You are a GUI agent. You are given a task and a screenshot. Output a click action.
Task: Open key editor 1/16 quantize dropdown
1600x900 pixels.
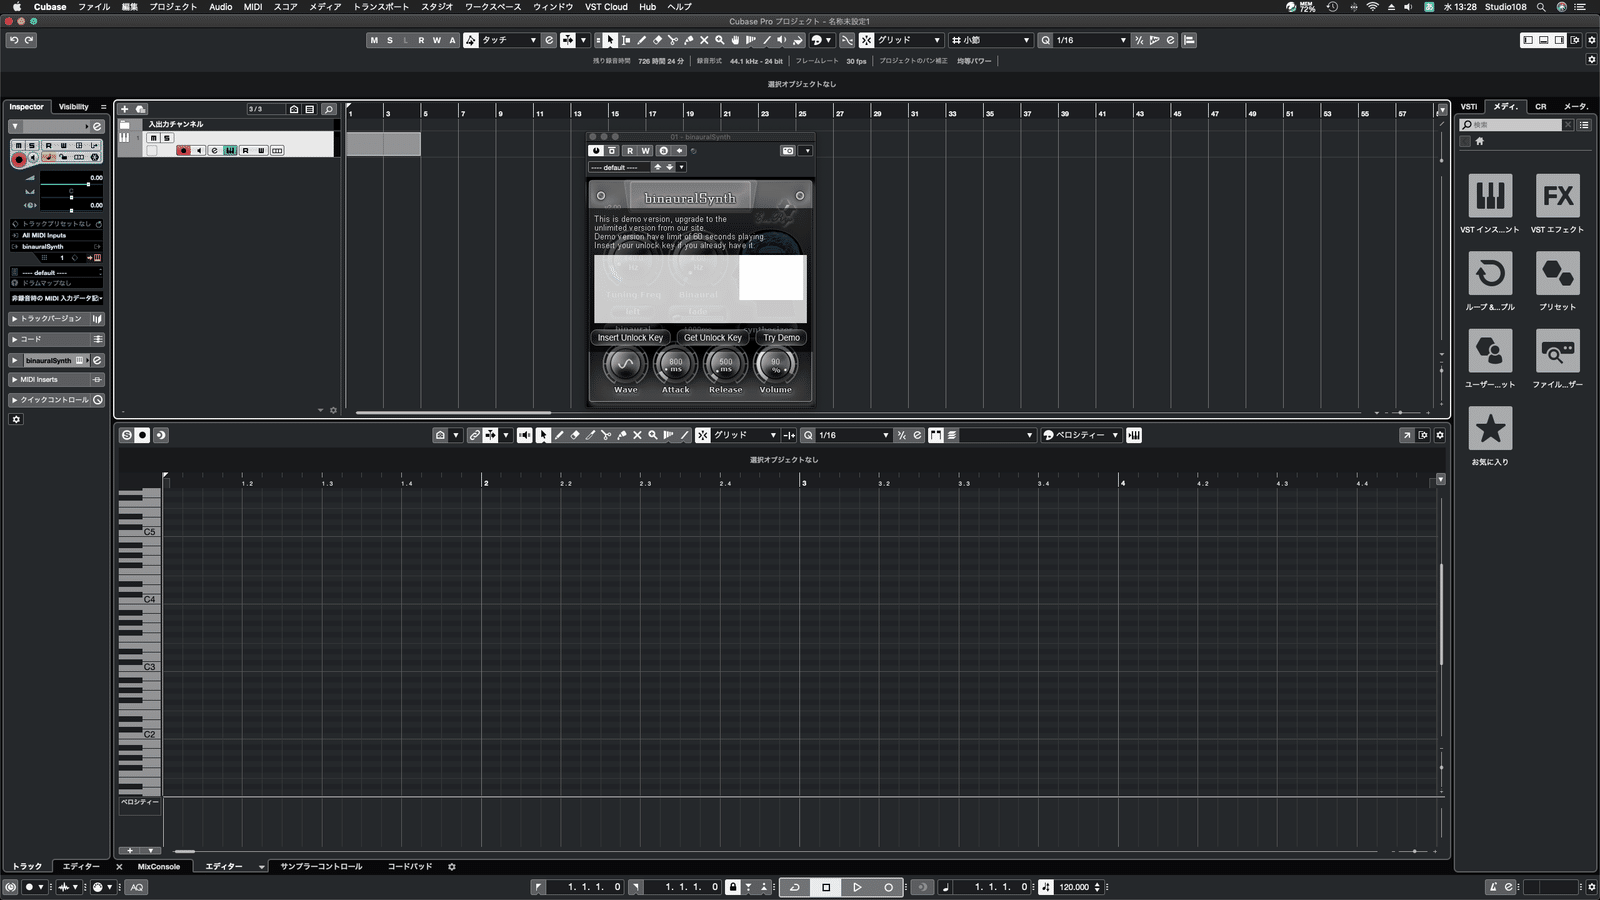853,435
